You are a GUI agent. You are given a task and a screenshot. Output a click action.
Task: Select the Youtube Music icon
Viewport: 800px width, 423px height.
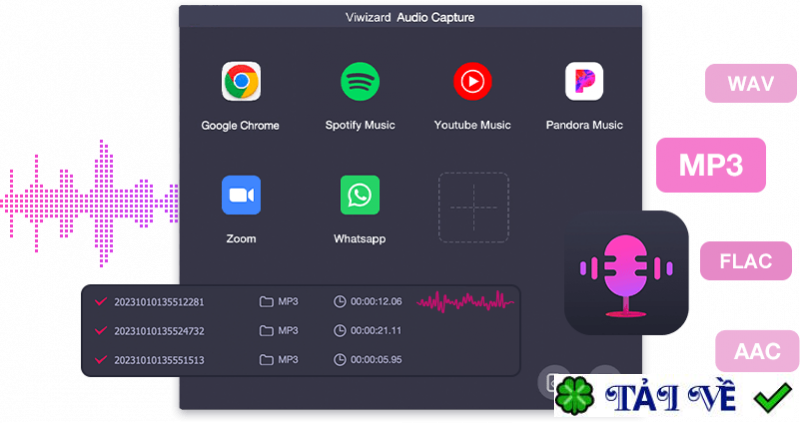pos(472,82)
